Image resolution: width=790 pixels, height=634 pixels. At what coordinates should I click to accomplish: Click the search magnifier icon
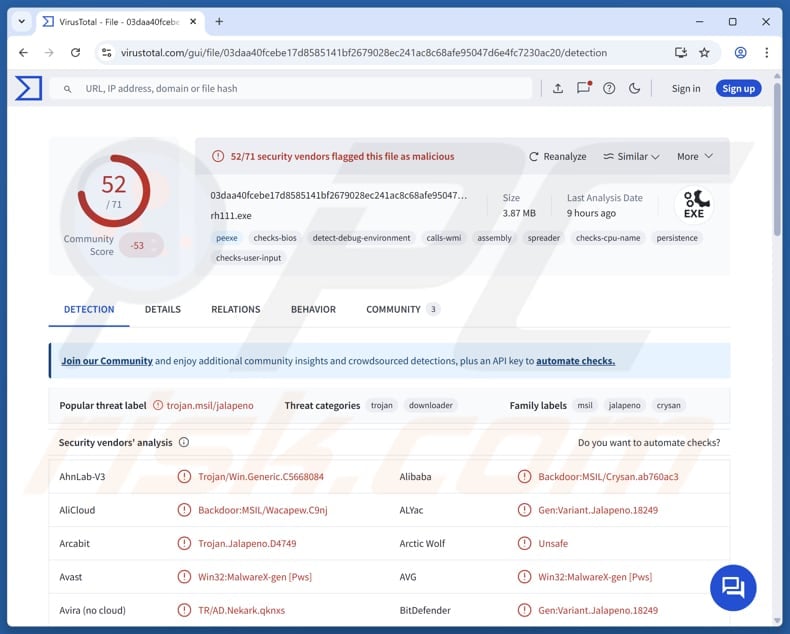point(67,89)
